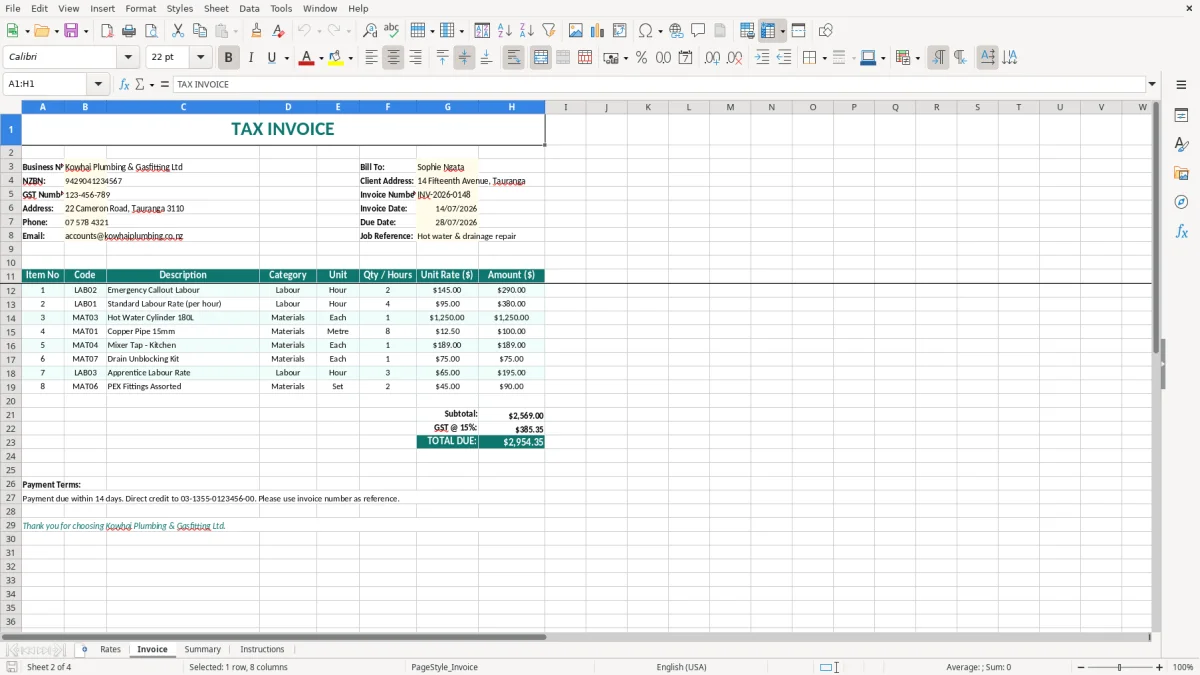Click the Sort Ascending icon
This screenshot has width=1200, height=675.
505,31
